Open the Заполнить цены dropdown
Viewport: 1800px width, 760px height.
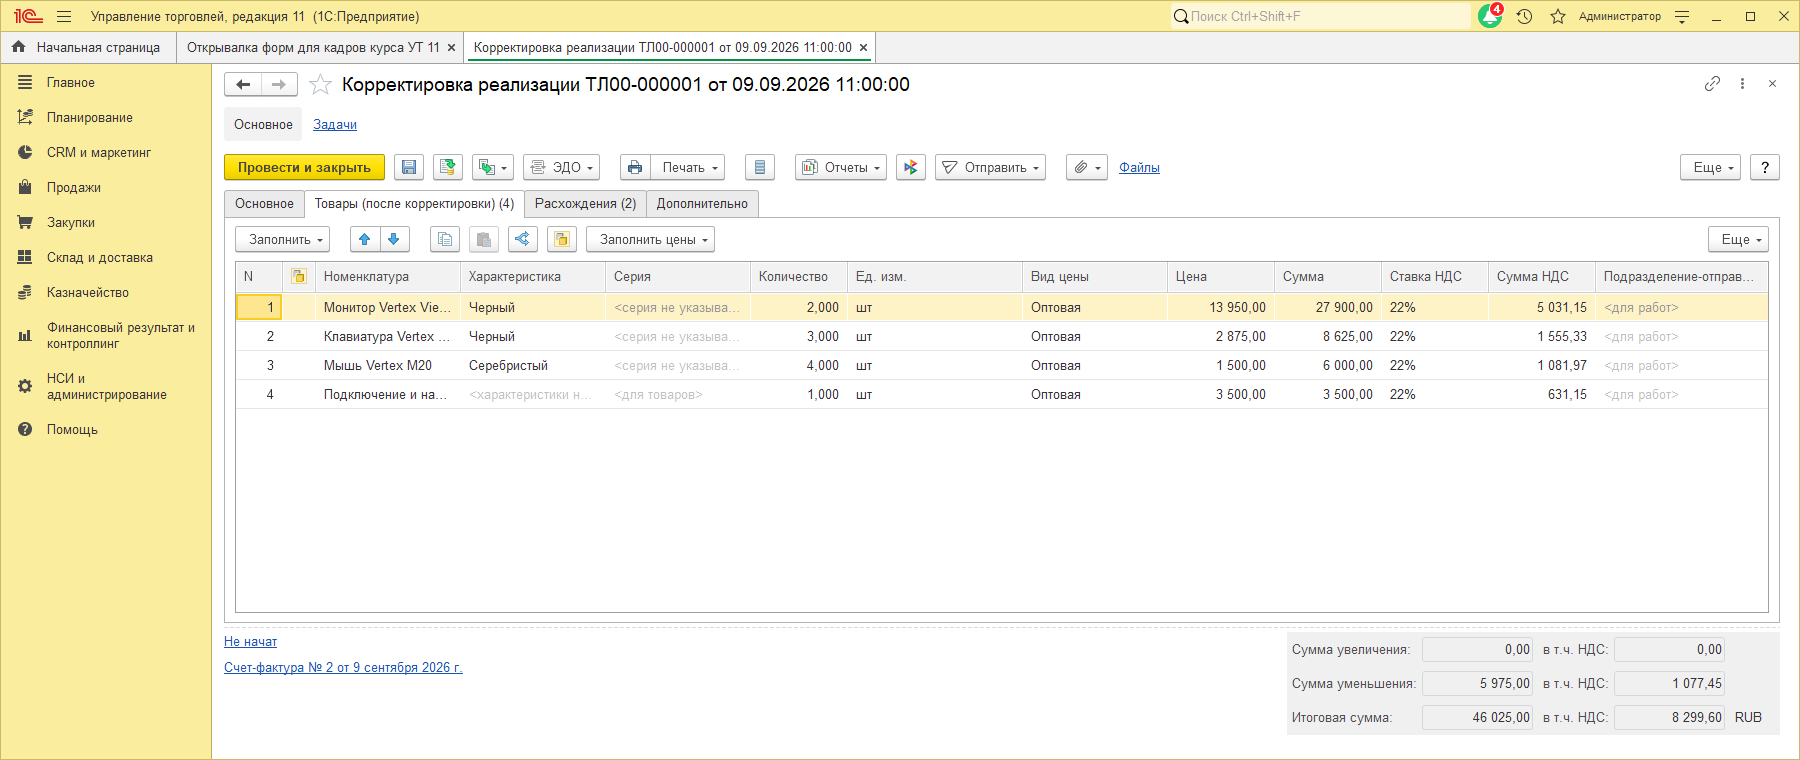[651, 240]
